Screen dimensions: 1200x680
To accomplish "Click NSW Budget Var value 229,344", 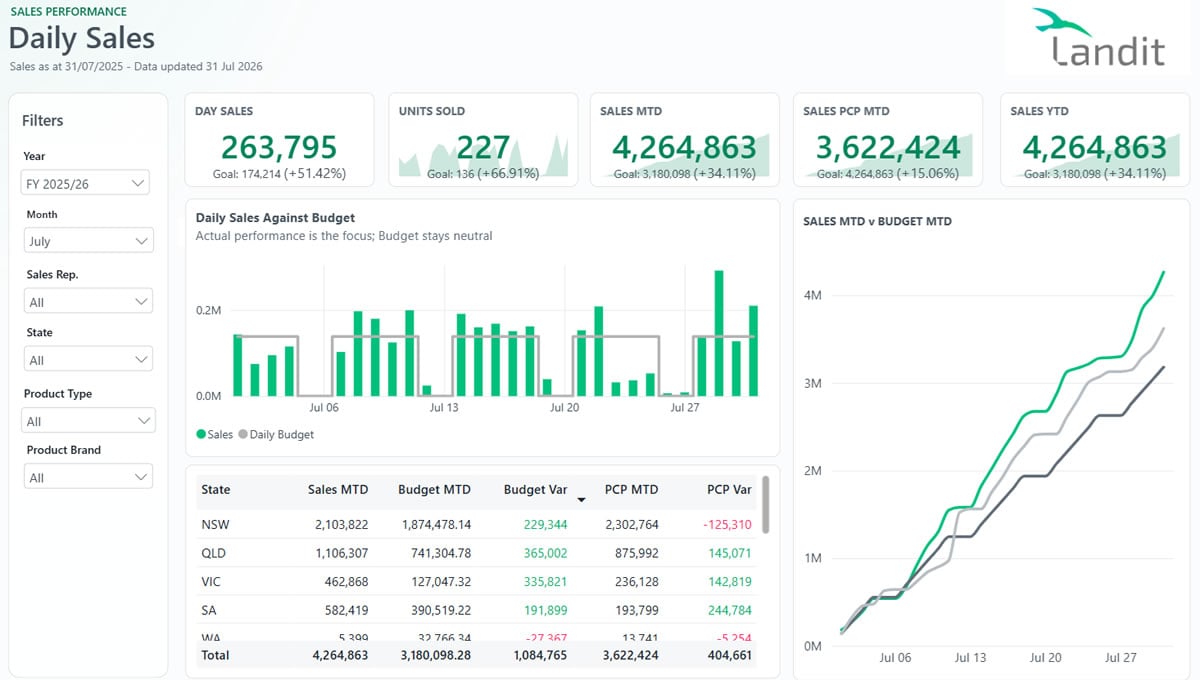I will pyautogui.click(x=544, y=524).
